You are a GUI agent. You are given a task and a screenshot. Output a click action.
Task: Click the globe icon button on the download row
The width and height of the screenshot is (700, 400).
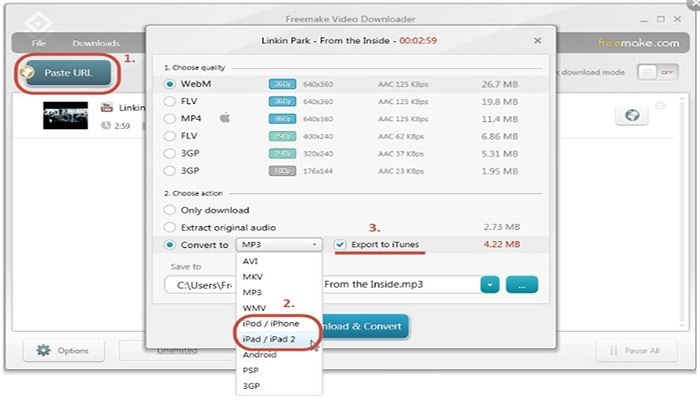pos(632,115)
